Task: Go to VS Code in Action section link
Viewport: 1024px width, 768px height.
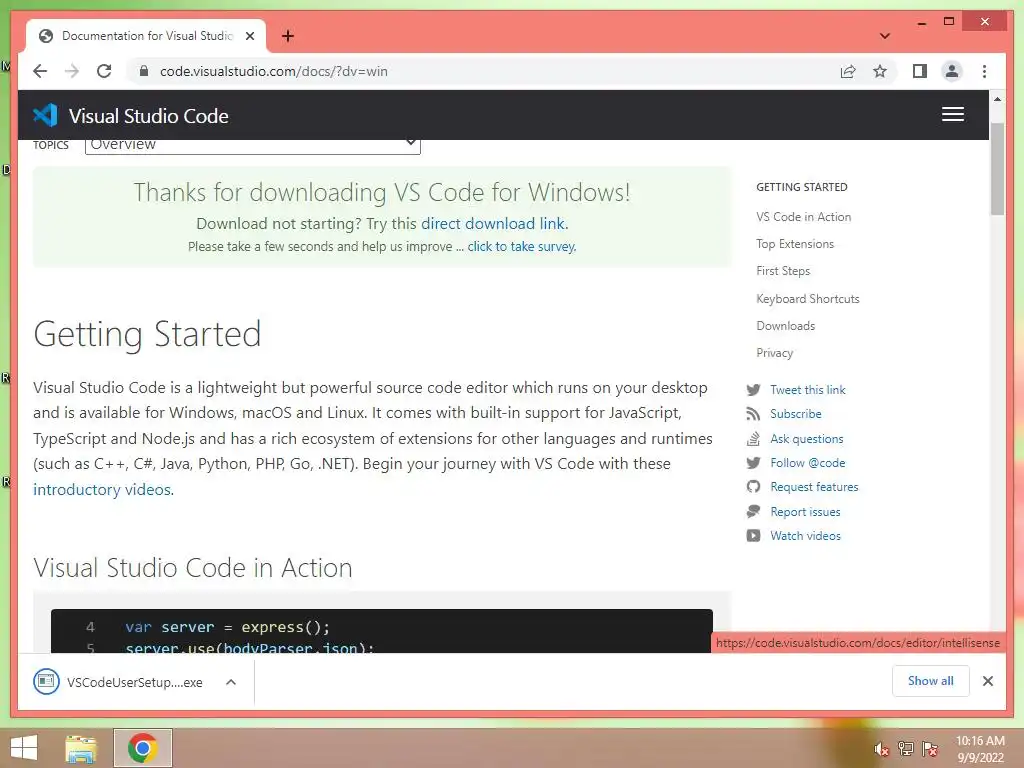Action: click(803, 217)
